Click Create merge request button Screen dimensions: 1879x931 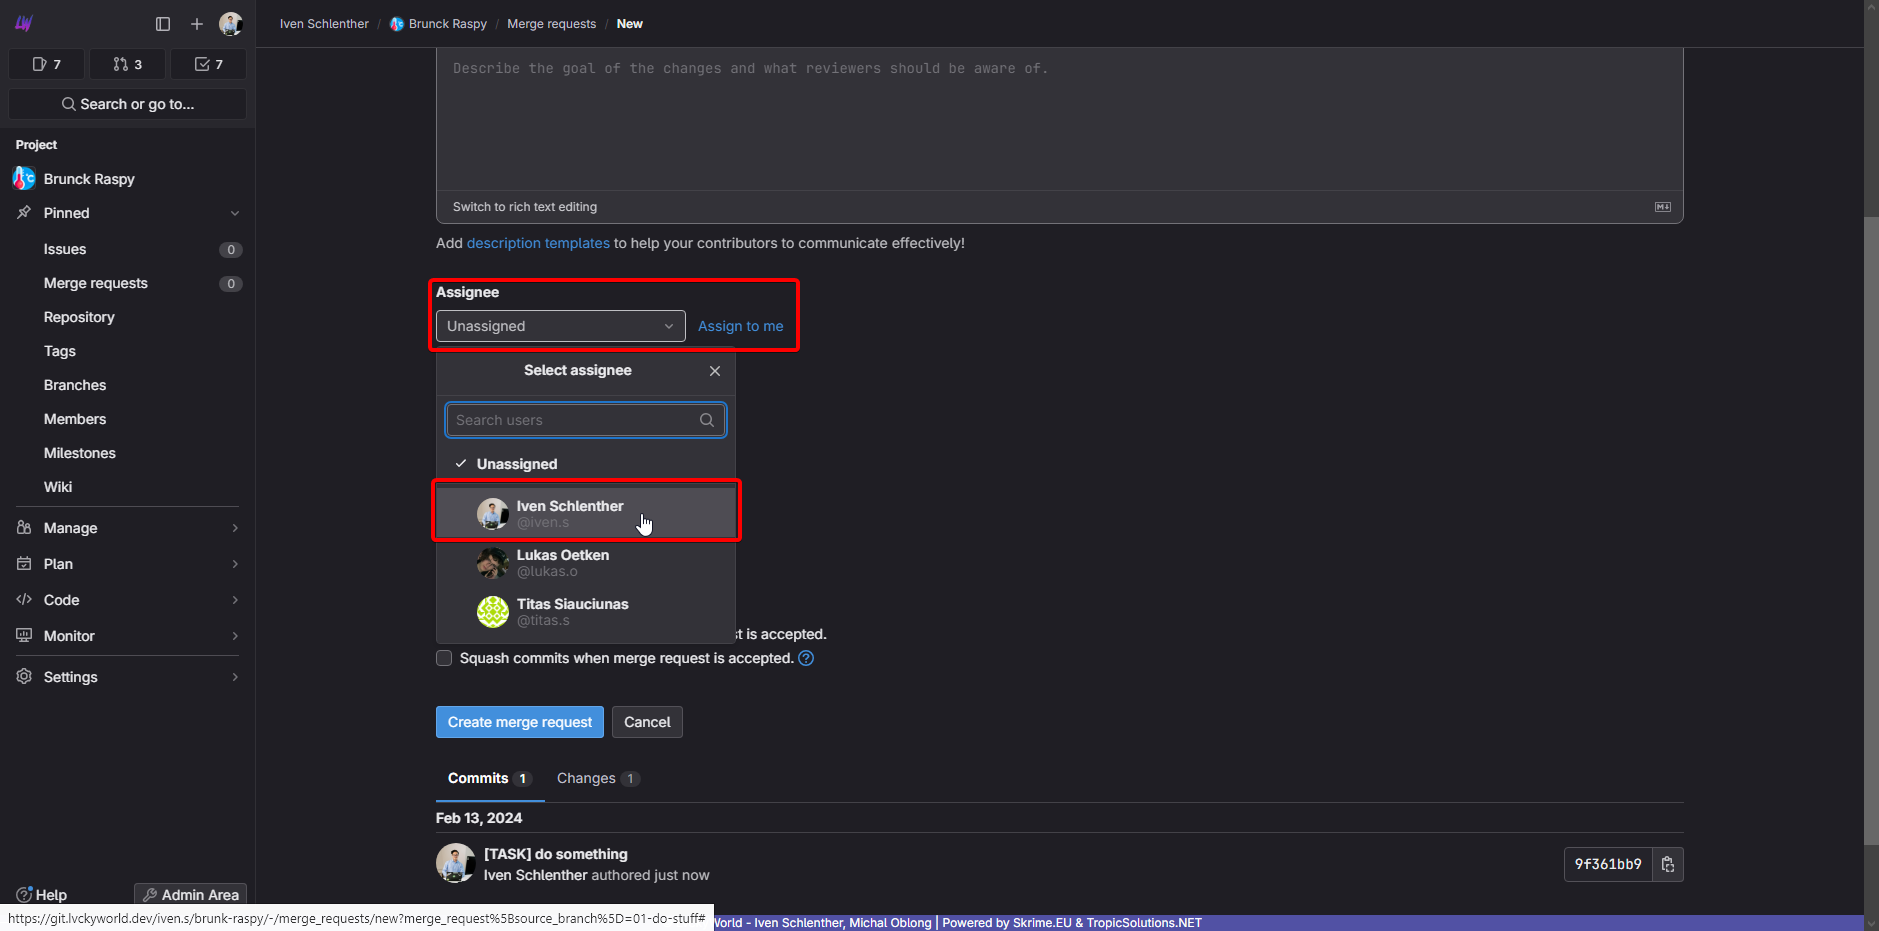click(519, 722)
